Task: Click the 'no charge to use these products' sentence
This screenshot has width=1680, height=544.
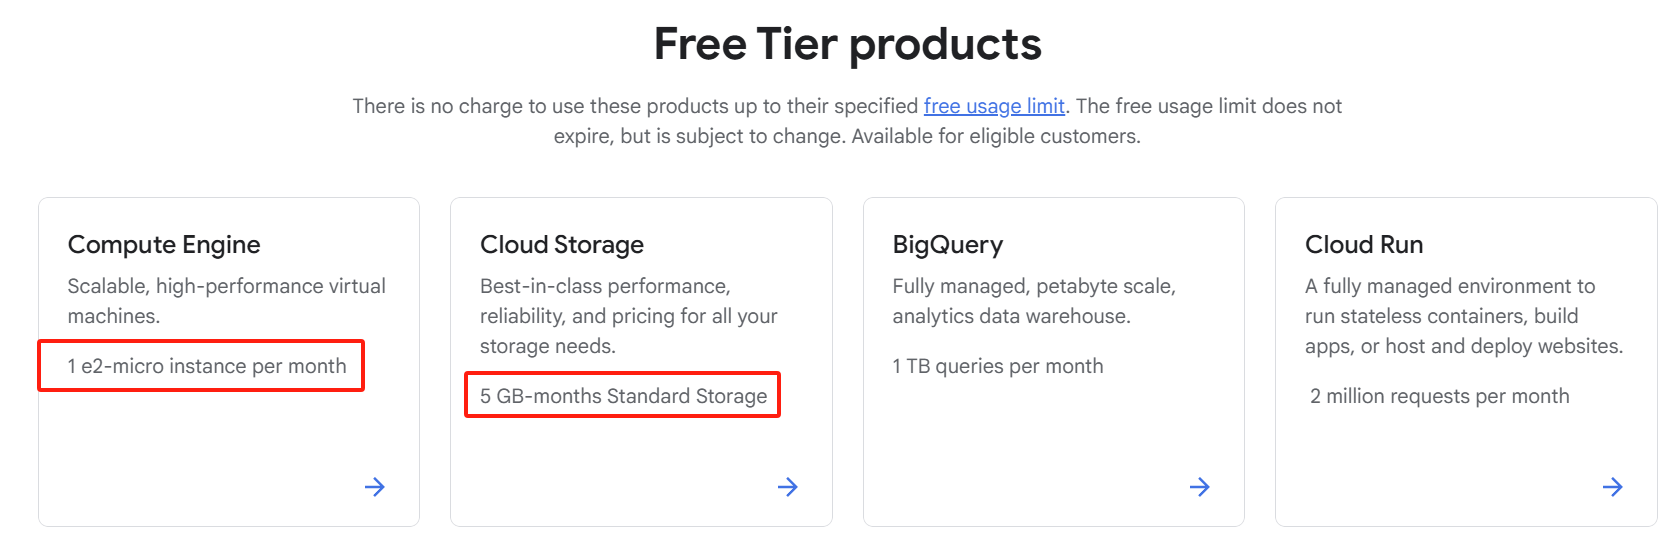Action: point(636,106)
